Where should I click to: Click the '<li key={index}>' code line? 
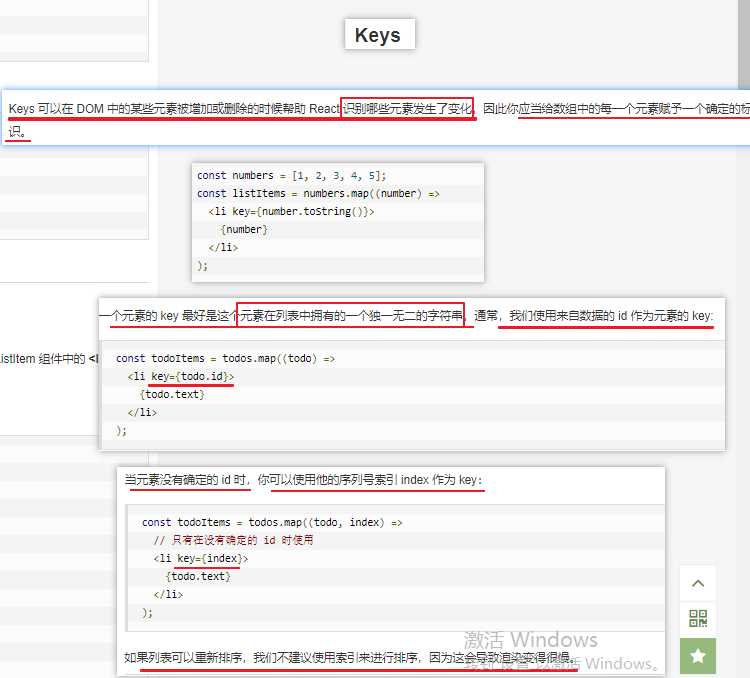[x=201, y=559]
